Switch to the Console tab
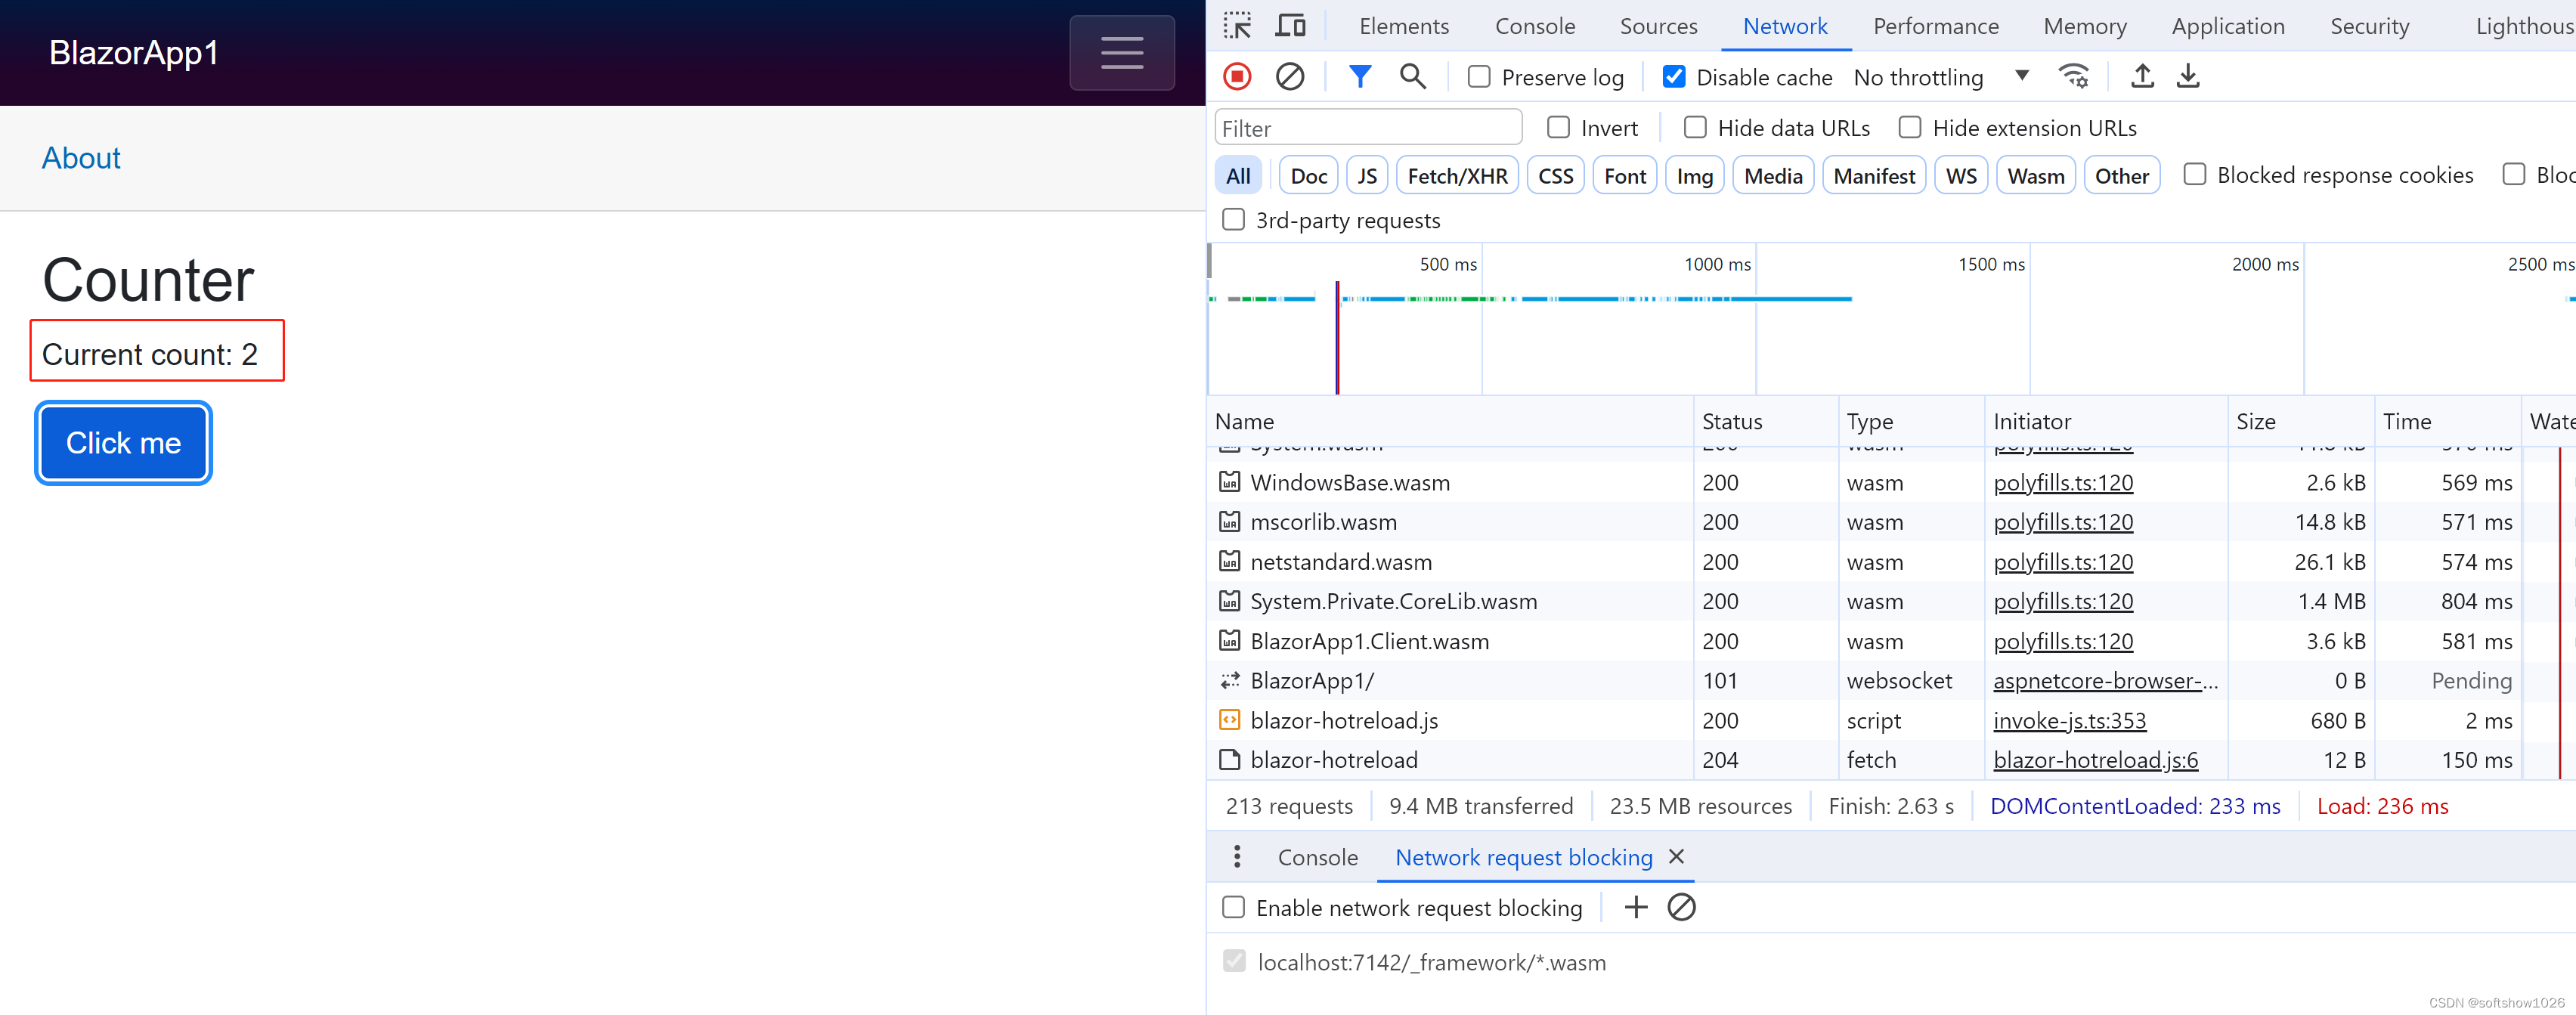The image size is (2576, 1015). pyautogui.click(x=1534, y=26)
